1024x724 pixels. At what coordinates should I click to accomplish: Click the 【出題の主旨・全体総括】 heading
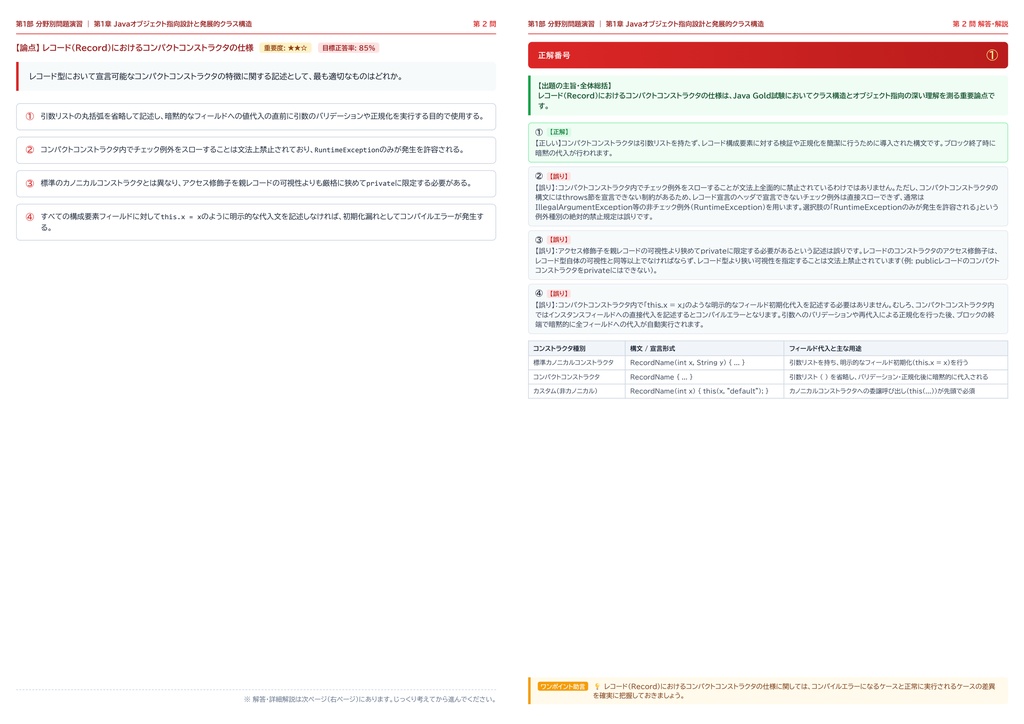574,86
